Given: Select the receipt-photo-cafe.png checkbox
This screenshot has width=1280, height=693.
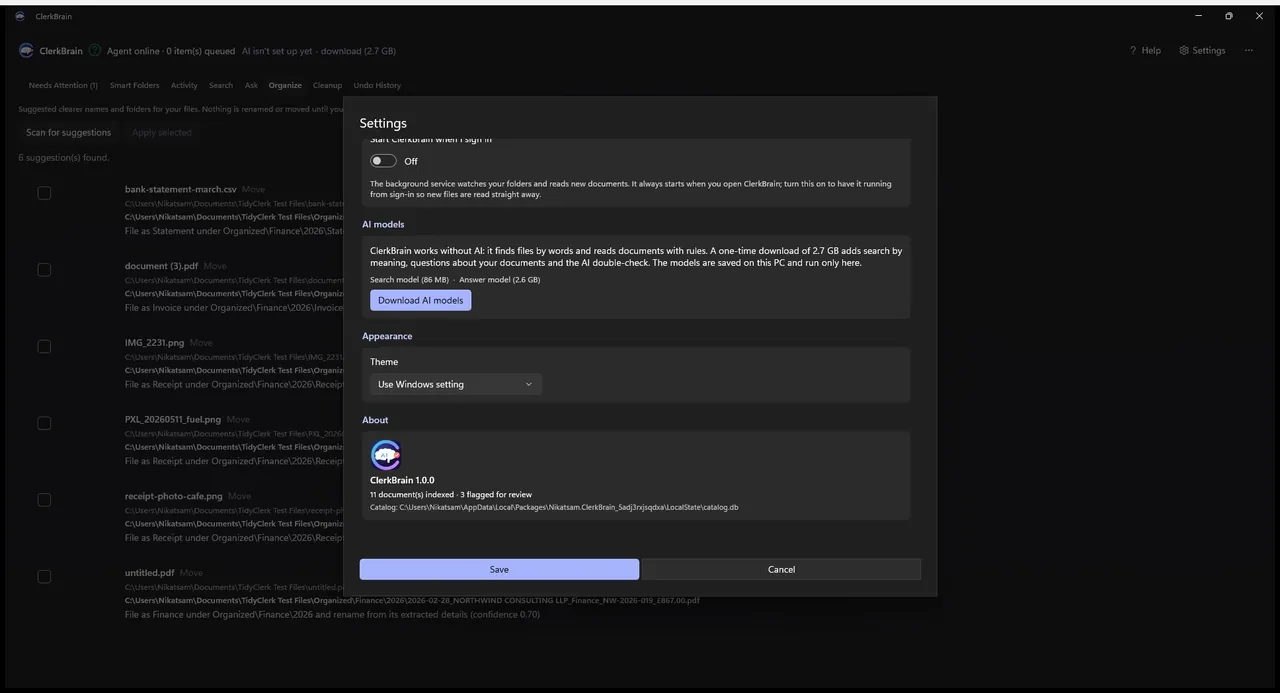Looking at the screenshot, I should coord(44,500).
